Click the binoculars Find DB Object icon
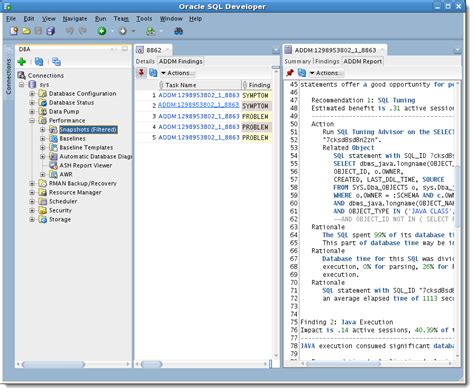The height and width of the screenshot is (392, 474). click(178, 31)
